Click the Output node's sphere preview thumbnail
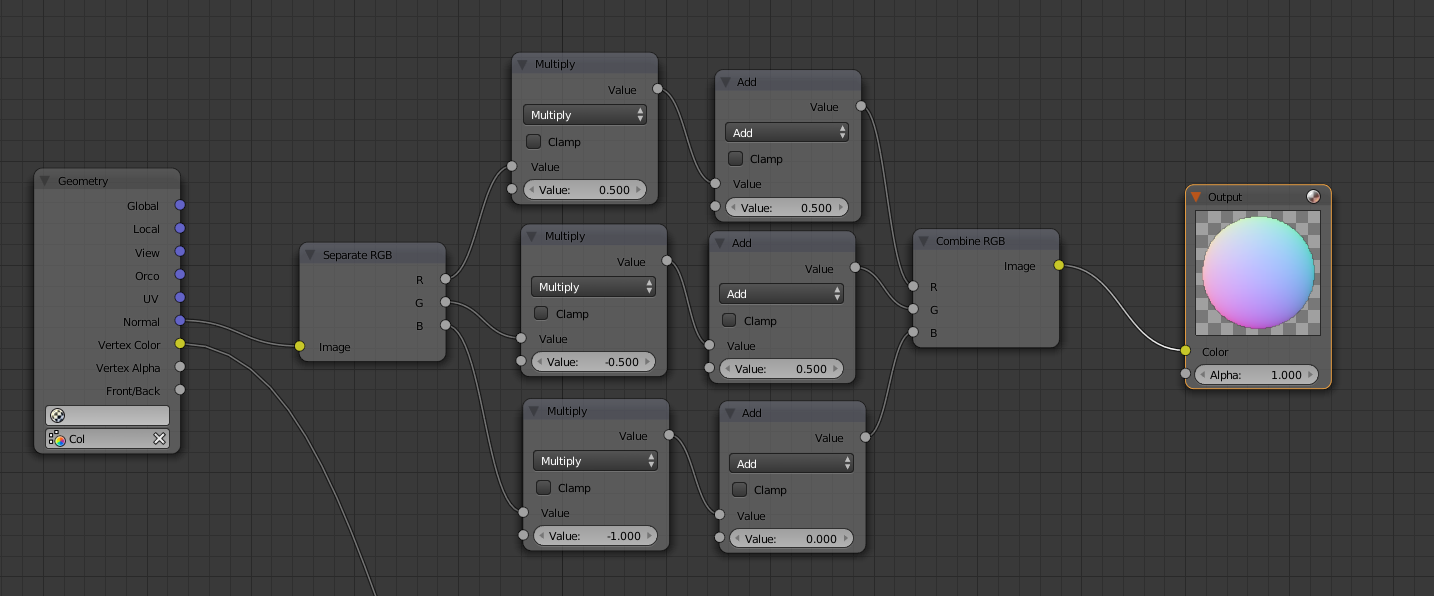The width and height of the screenshot is (1434, 596). click(x=1258, y=272)
